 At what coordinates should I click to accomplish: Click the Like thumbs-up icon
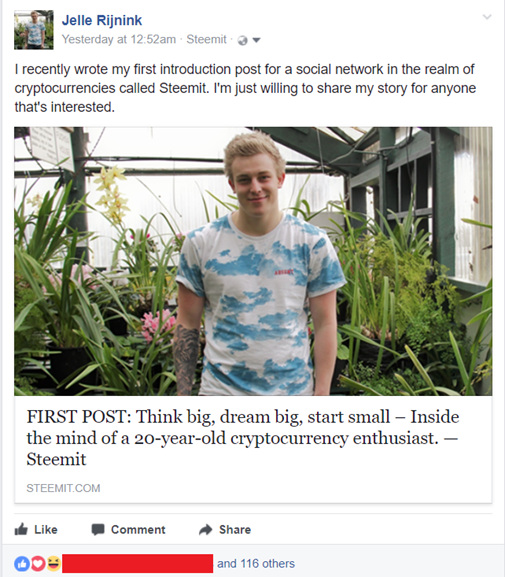[21, 529]
